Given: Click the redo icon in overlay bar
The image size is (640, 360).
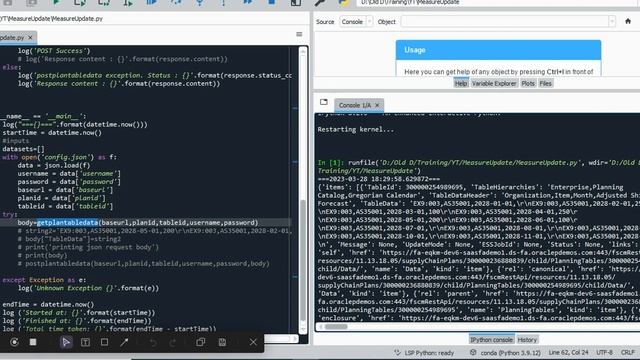Looking at the screenshot, I should 172,342.
